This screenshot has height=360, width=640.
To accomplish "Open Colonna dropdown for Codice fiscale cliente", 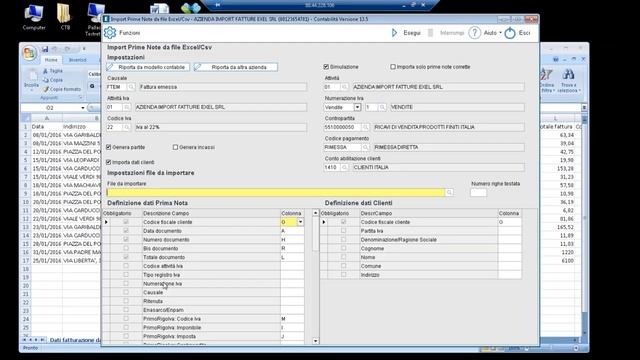I will pyautogui.click(x=300, y=222).
